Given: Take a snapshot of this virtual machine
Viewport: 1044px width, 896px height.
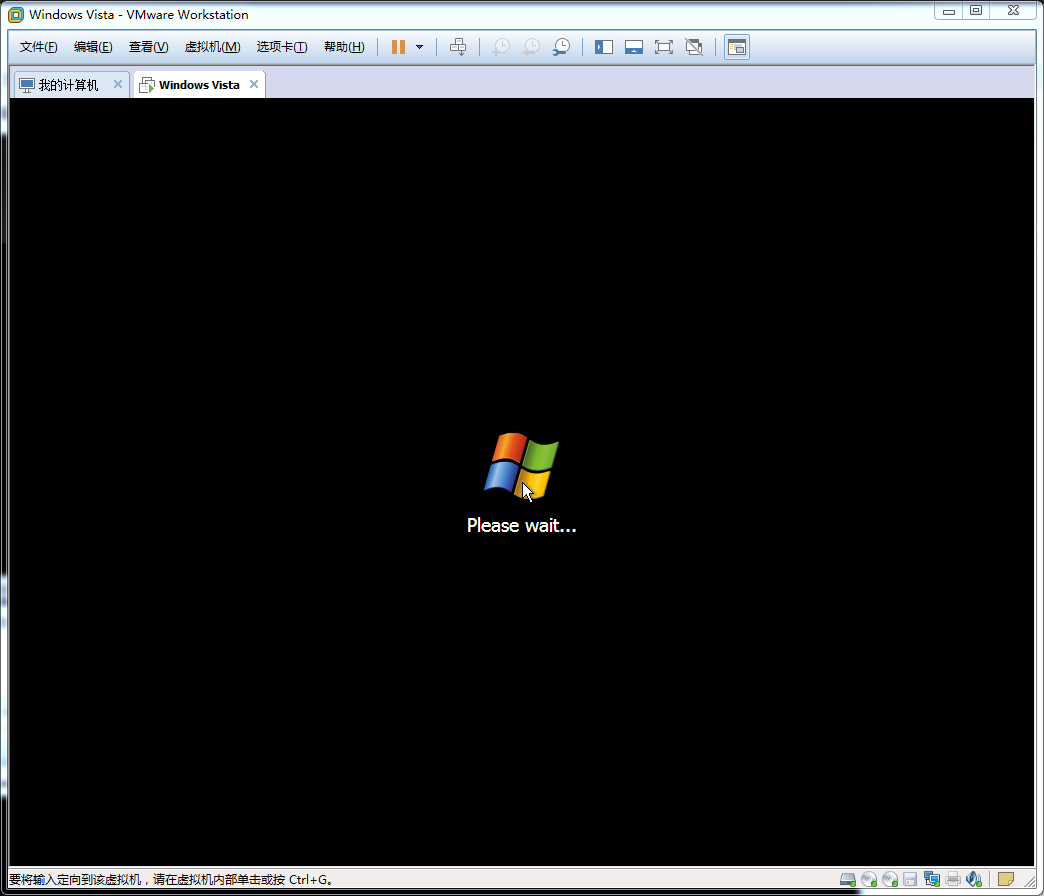Looking at the screenshot, I should pos(501,47).
